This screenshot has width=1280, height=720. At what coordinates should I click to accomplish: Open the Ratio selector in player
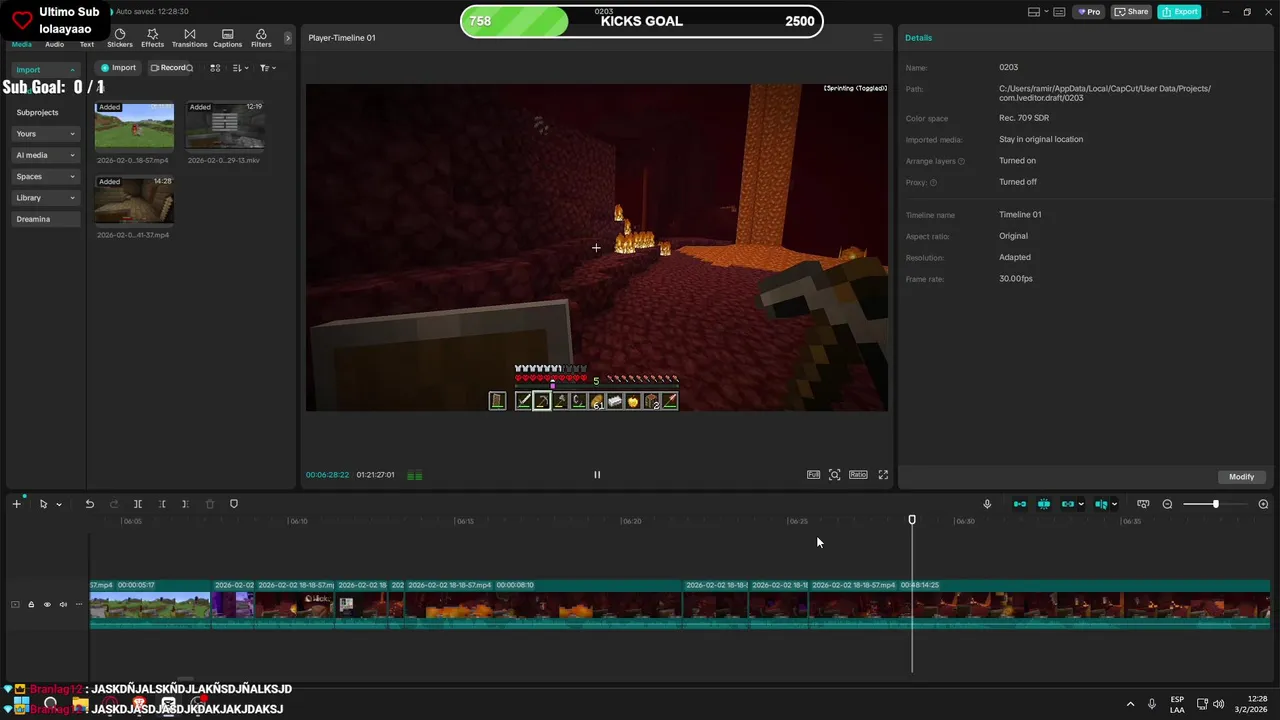coord(858,475)
